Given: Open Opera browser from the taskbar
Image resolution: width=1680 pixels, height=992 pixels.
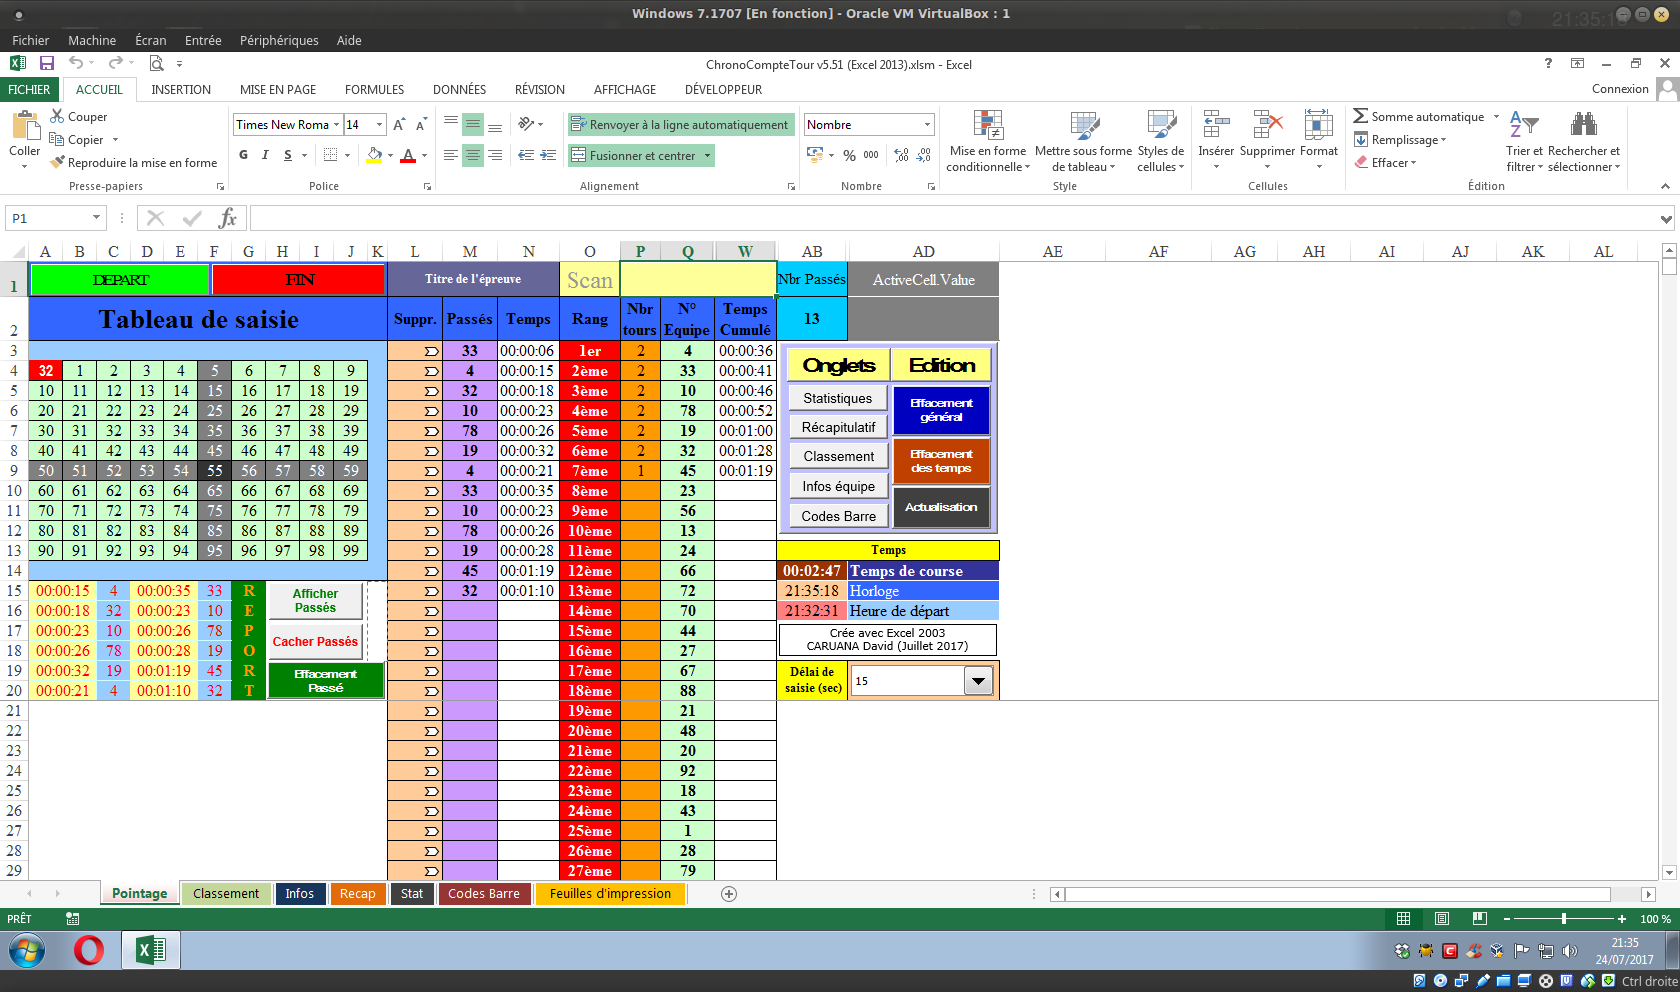Looking at the screenshot, I should click(x=89, y=950).
